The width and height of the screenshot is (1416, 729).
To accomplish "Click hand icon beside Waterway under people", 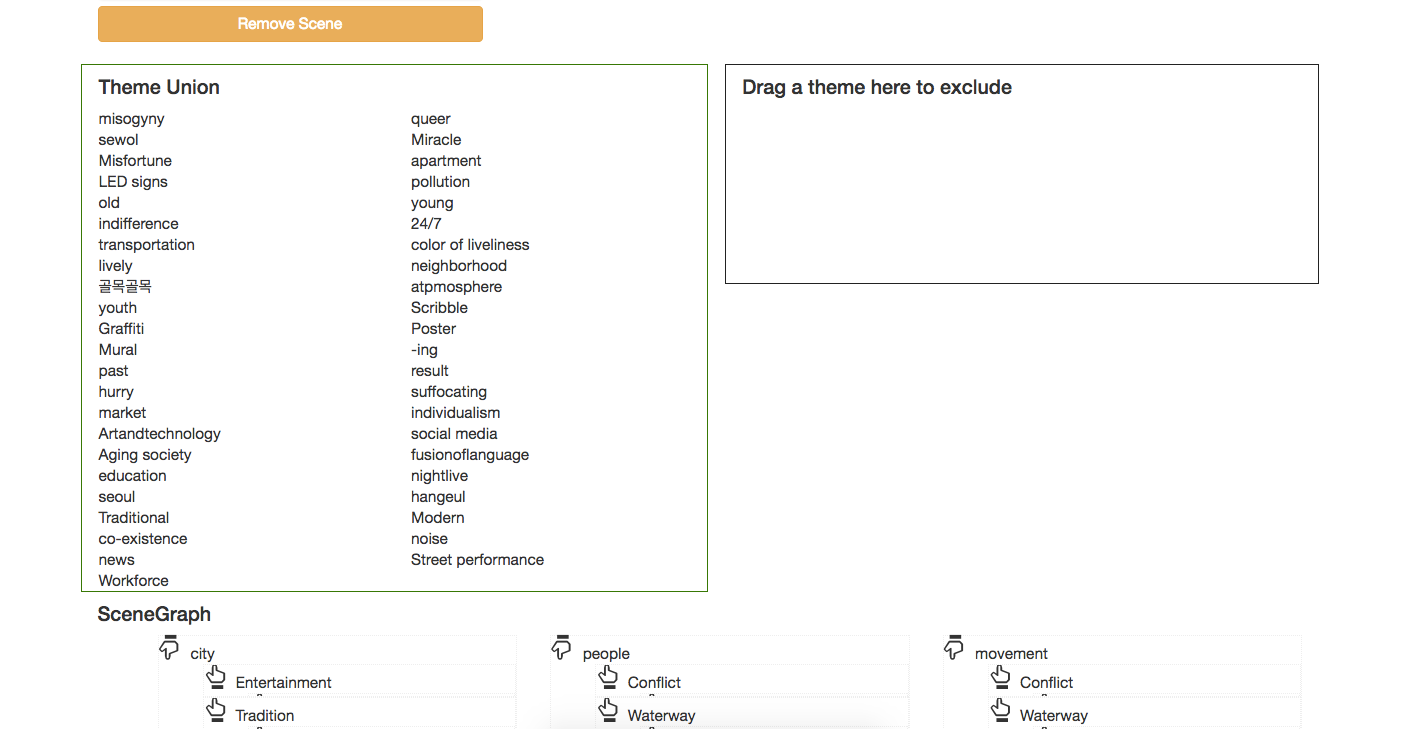I will [x=608, y=711].
